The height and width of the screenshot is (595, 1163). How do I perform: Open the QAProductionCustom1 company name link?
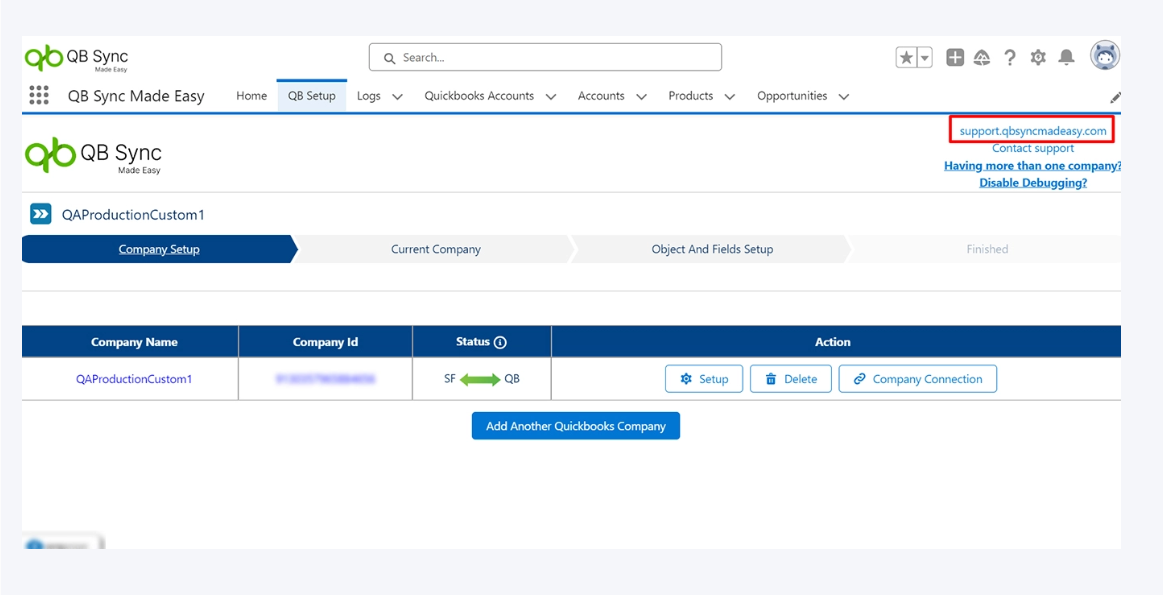point(134,378)
